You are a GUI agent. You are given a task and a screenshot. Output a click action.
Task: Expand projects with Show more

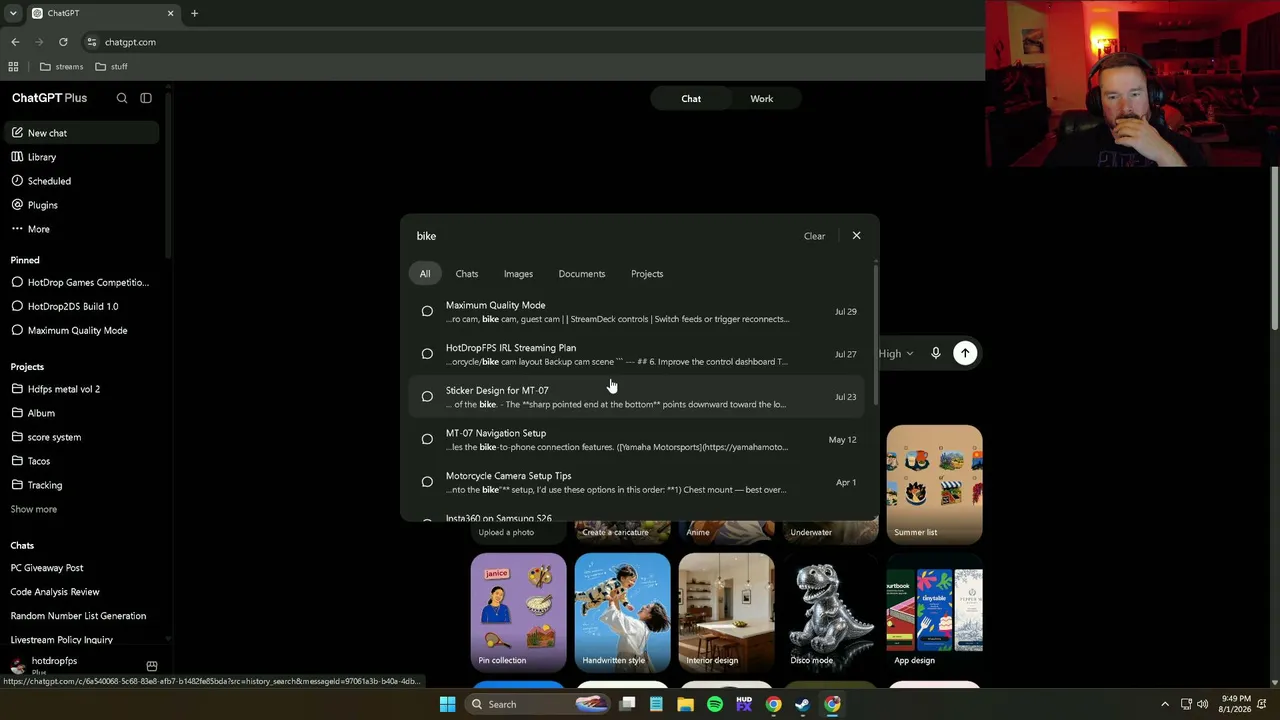[x=34, y=509]
